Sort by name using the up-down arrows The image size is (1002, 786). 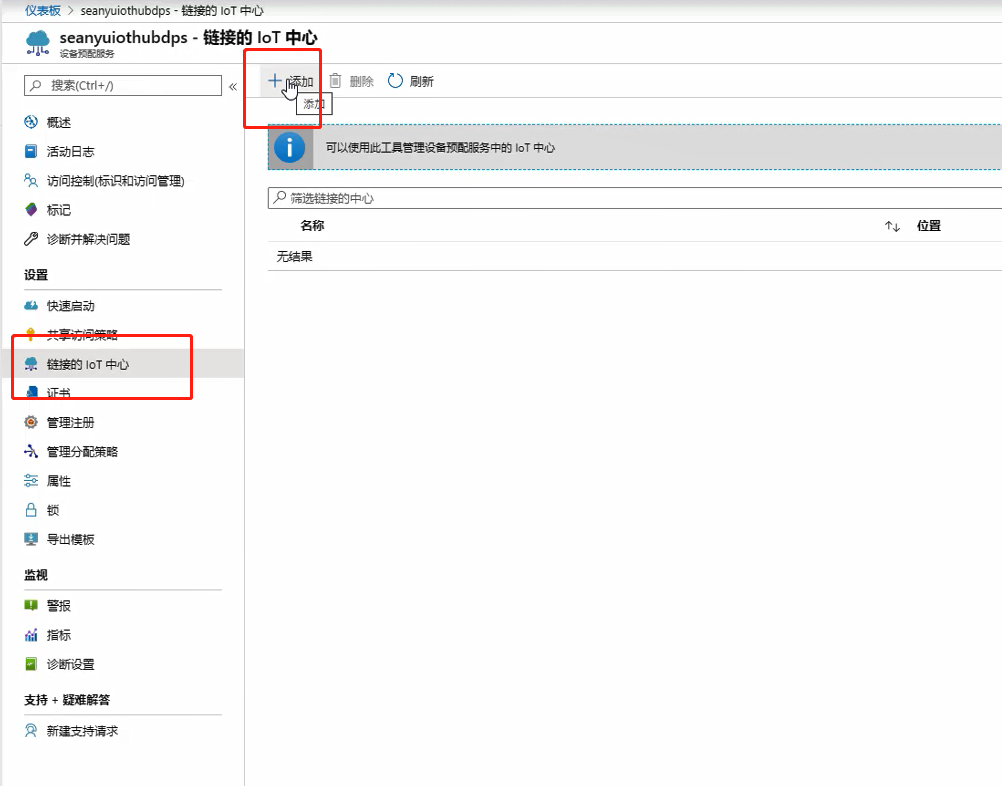click(892, 226)
